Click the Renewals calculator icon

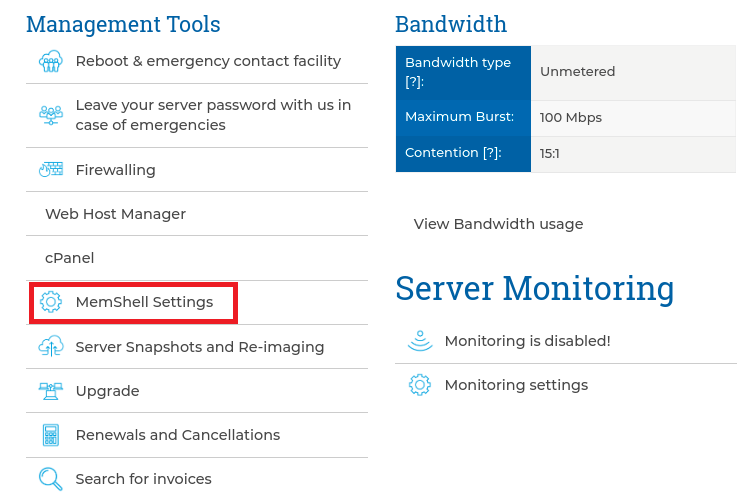pos(51,435)
